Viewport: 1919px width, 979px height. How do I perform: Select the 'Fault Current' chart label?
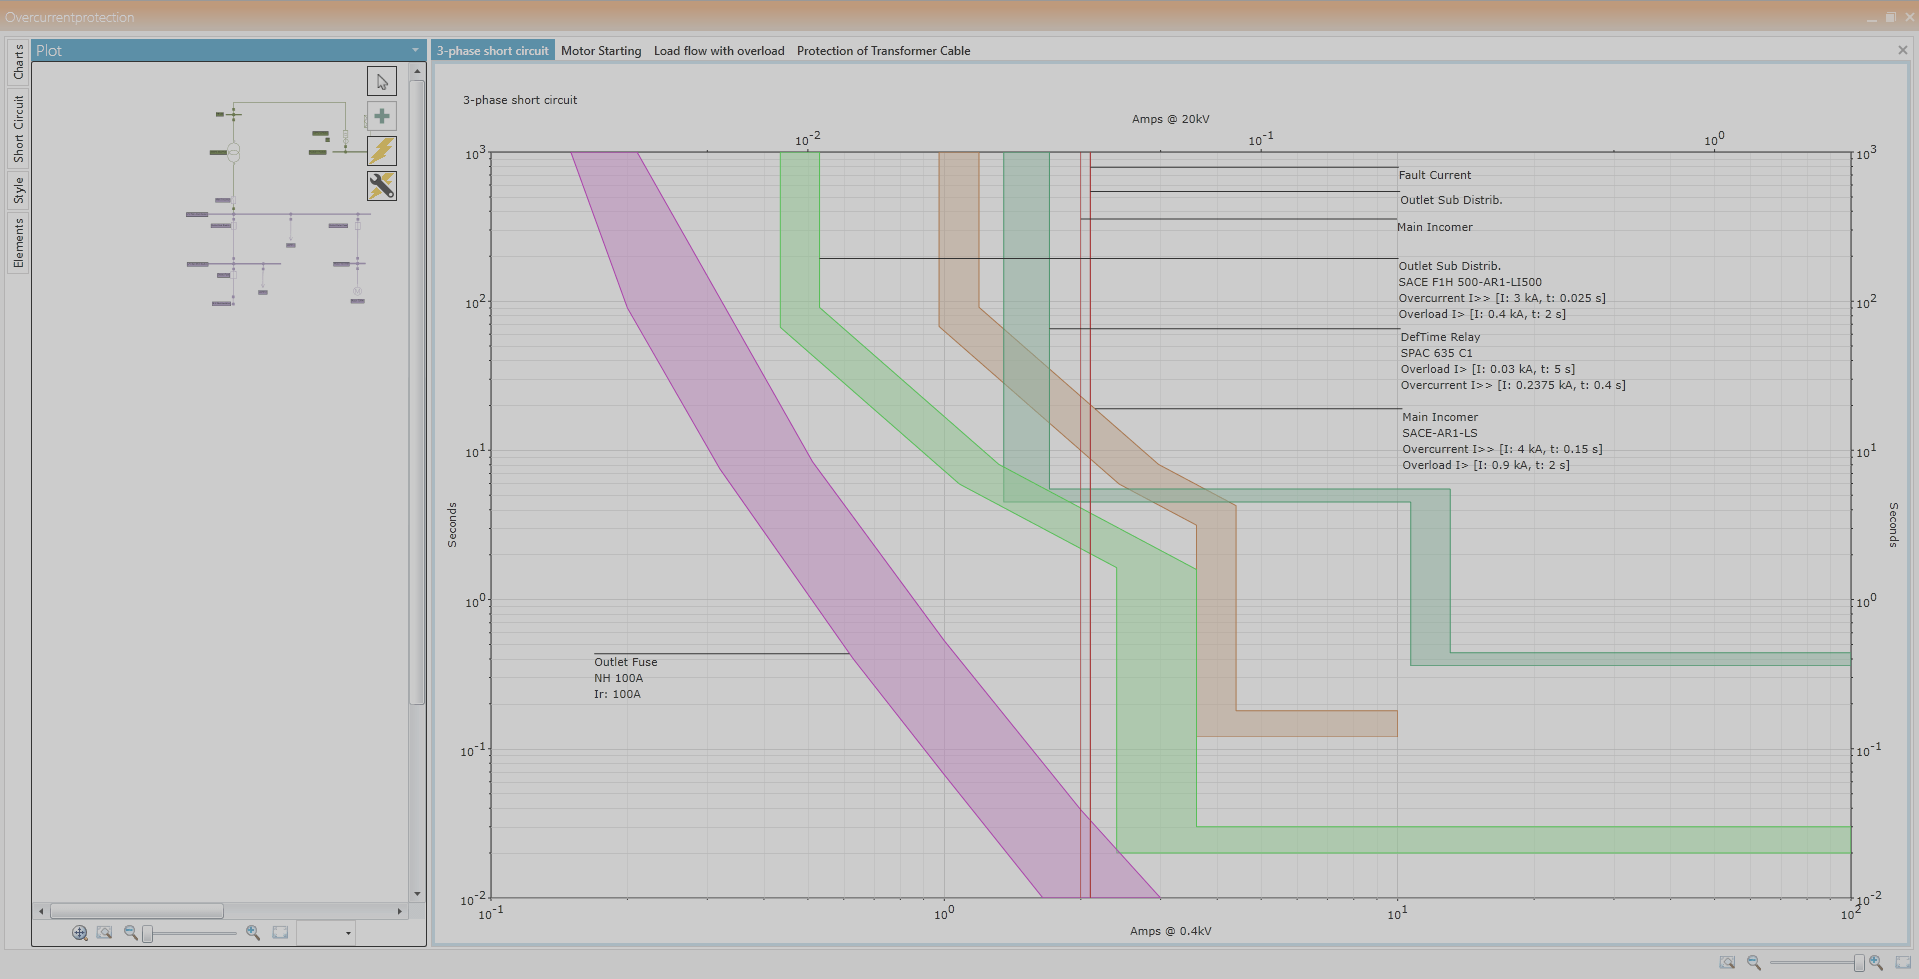(1435, 175)
